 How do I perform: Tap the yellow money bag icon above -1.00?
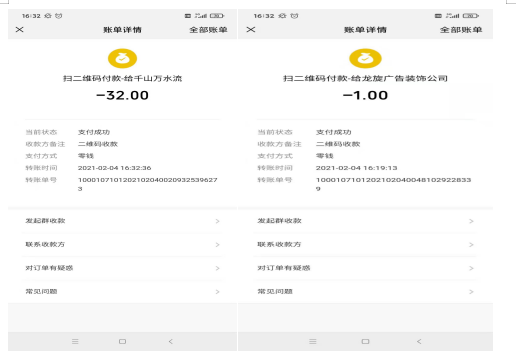365,58
